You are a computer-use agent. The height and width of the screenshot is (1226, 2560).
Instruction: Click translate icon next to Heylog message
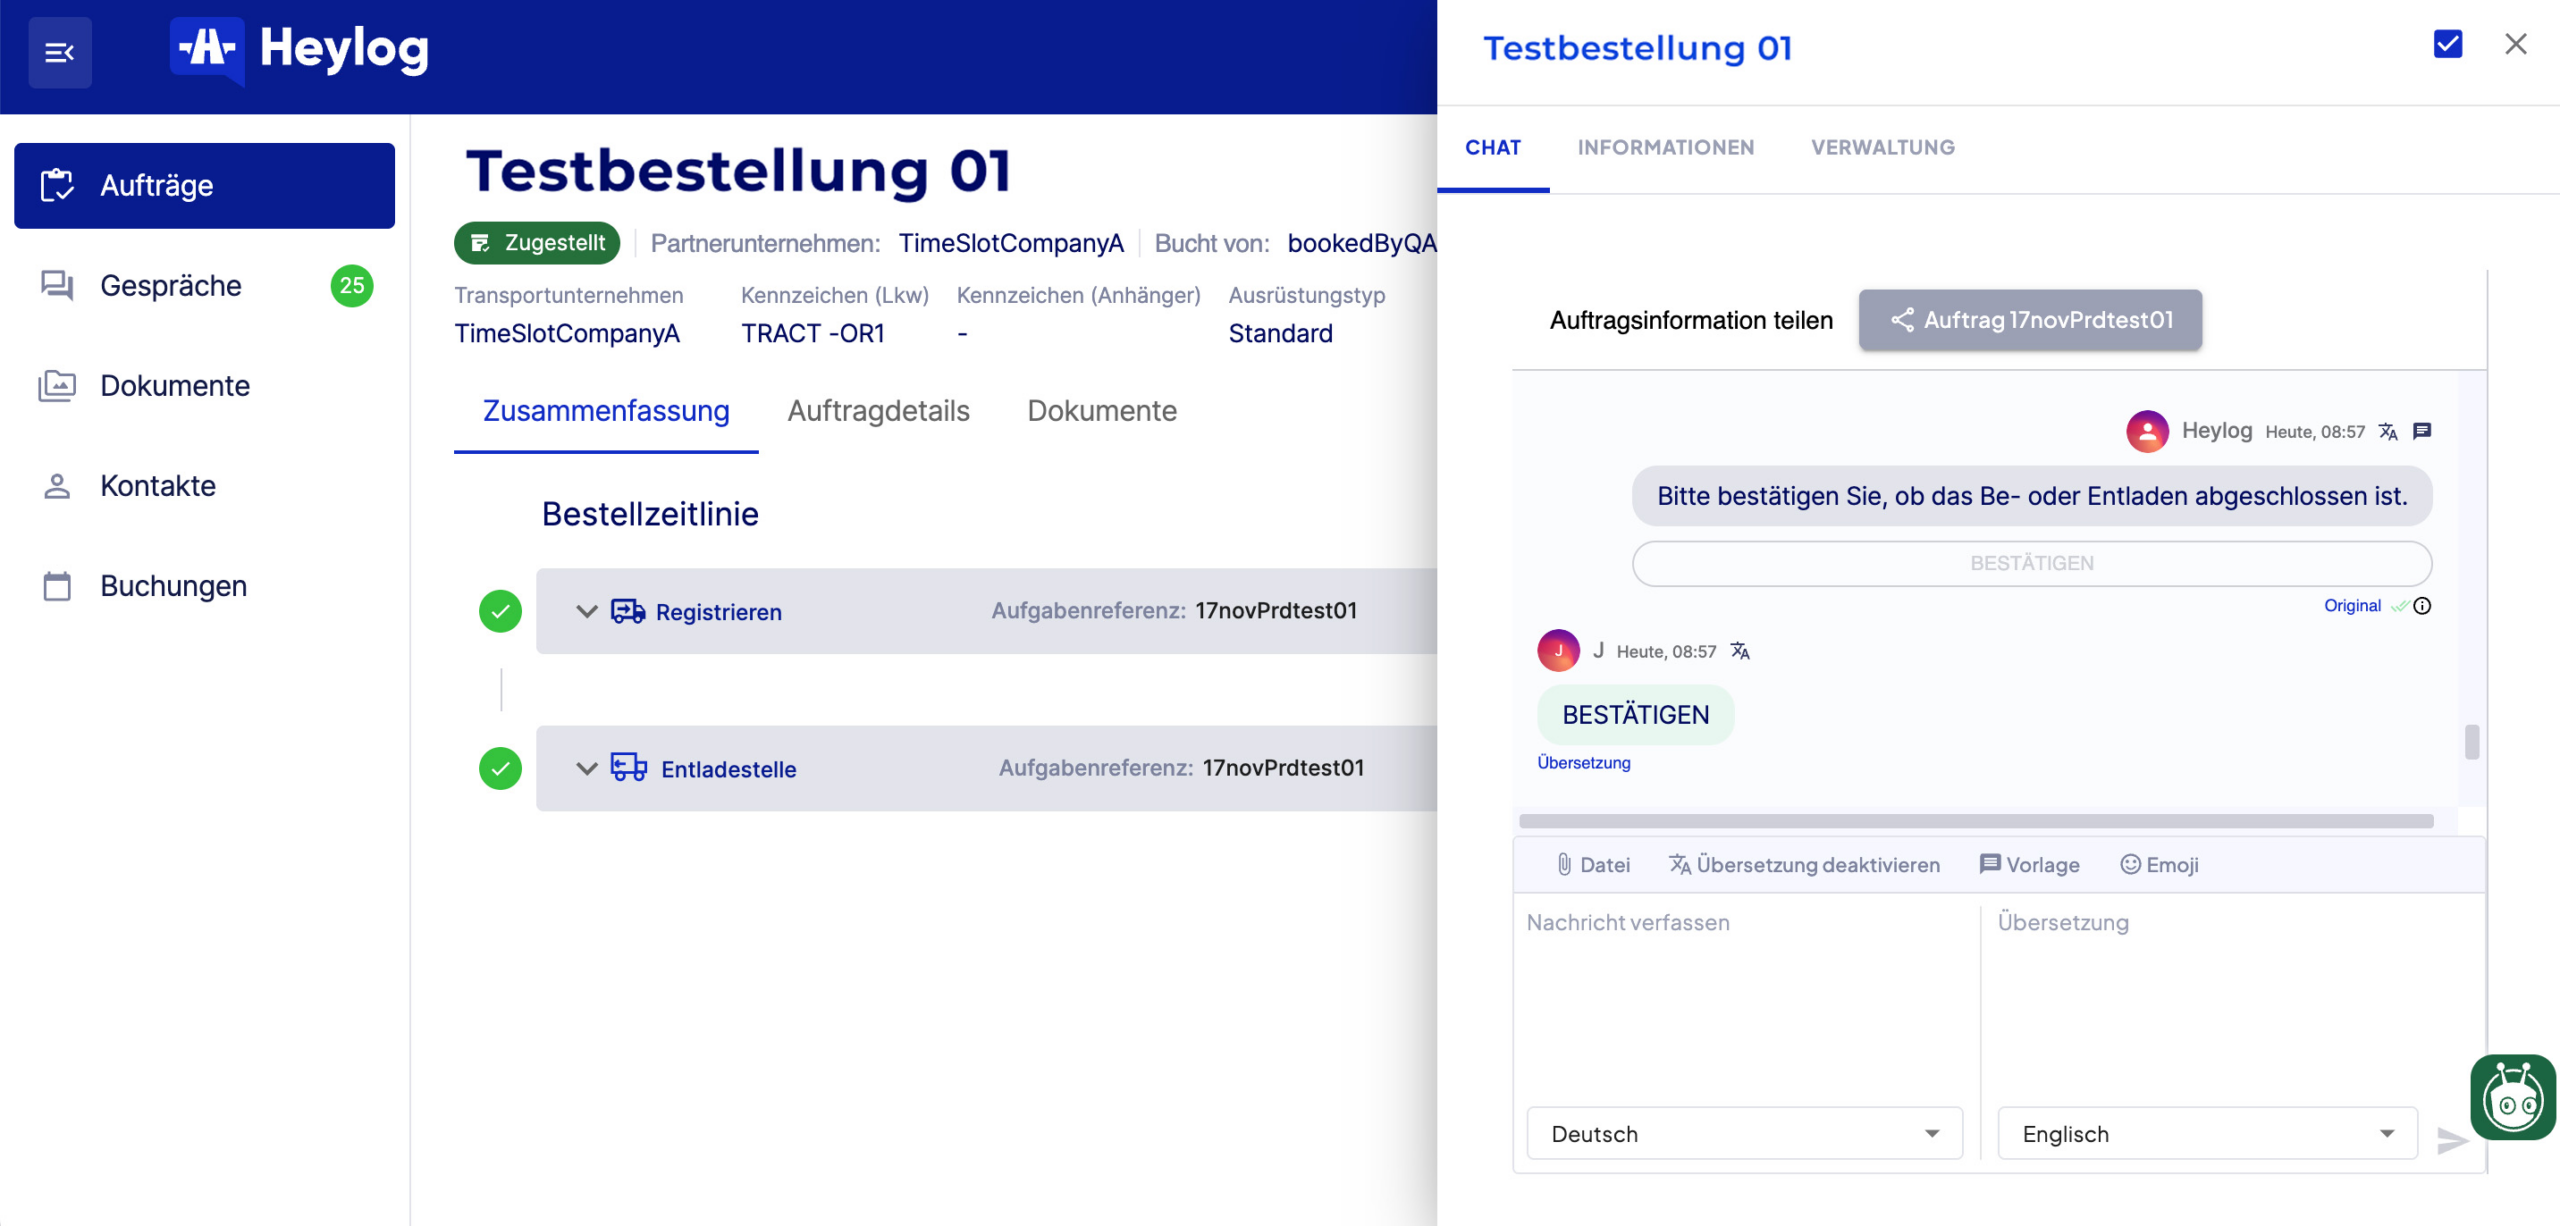click(x=2388, y=432)
